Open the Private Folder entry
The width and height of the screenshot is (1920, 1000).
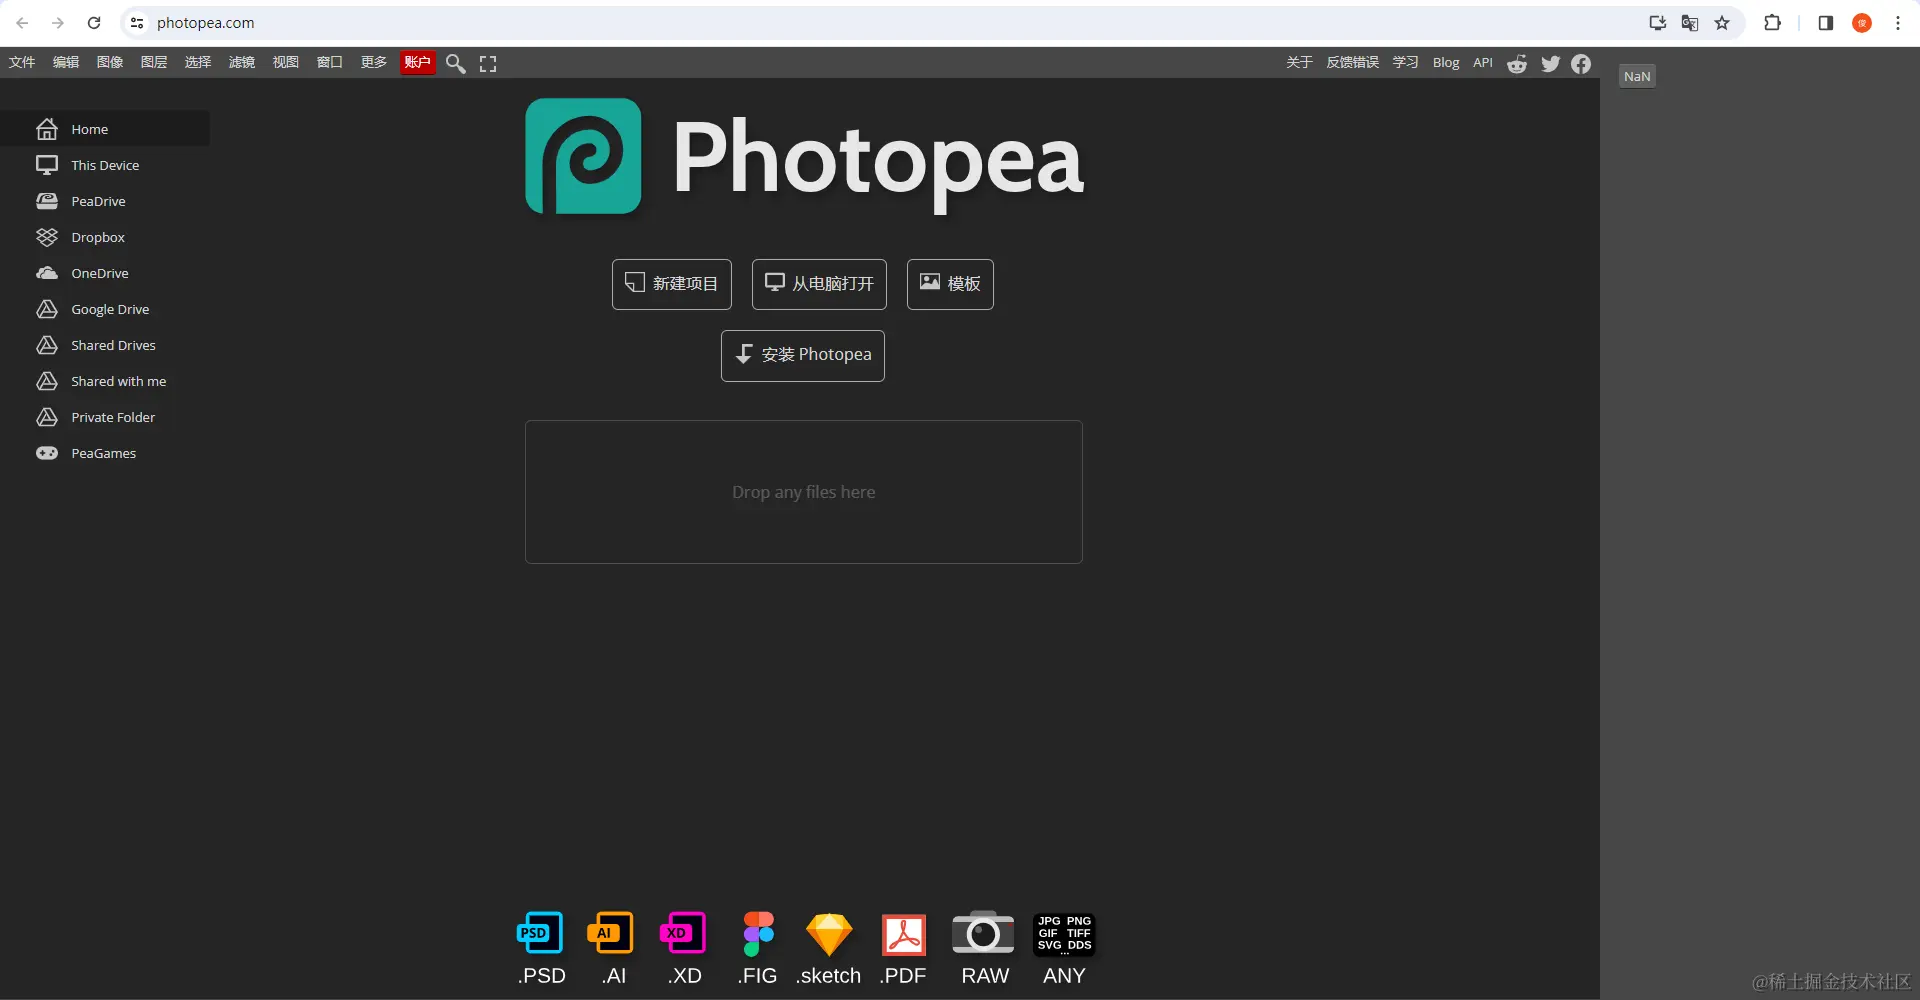105,417
